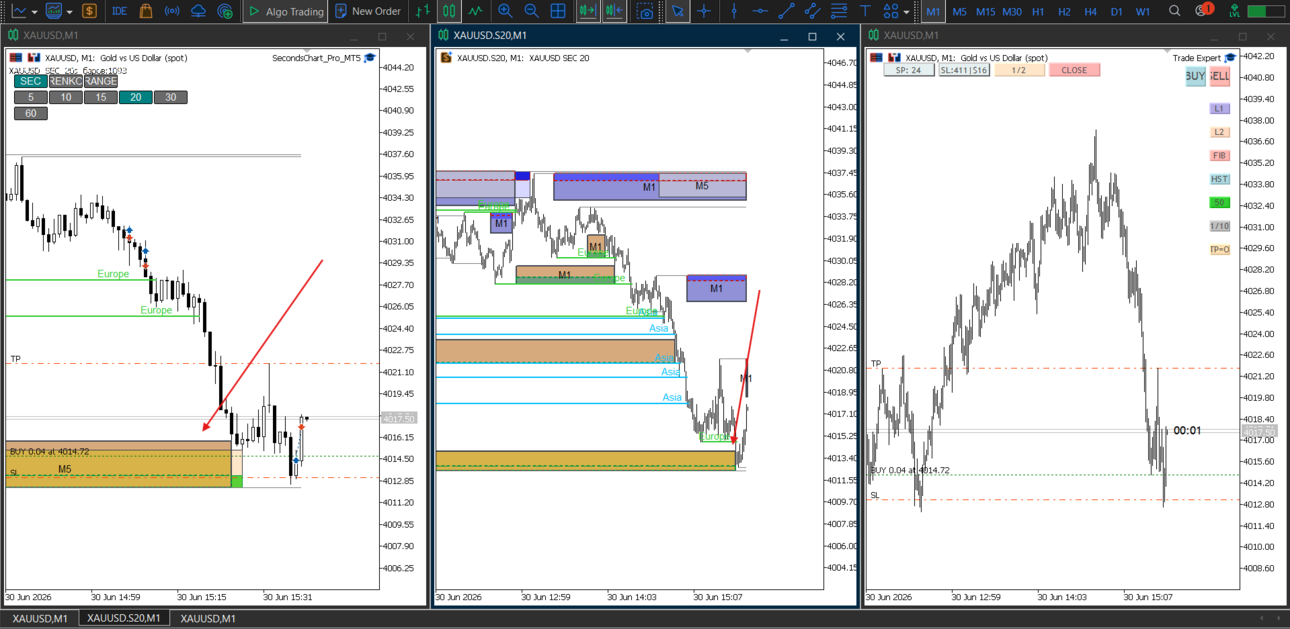Take a chart screenshot with camera icon

tap(646, 11)
